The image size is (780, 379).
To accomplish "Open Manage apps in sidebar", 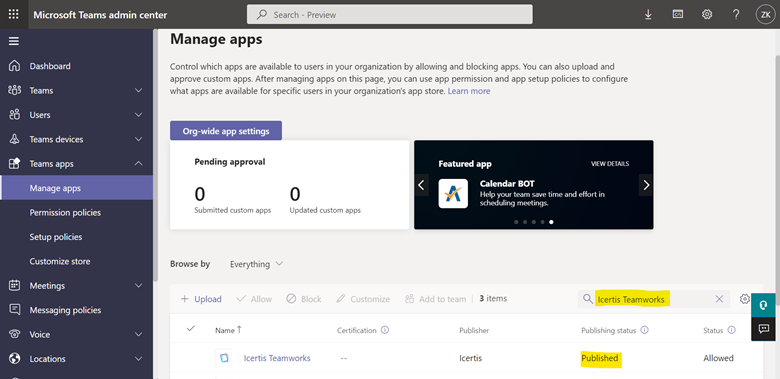I will 77,188.
